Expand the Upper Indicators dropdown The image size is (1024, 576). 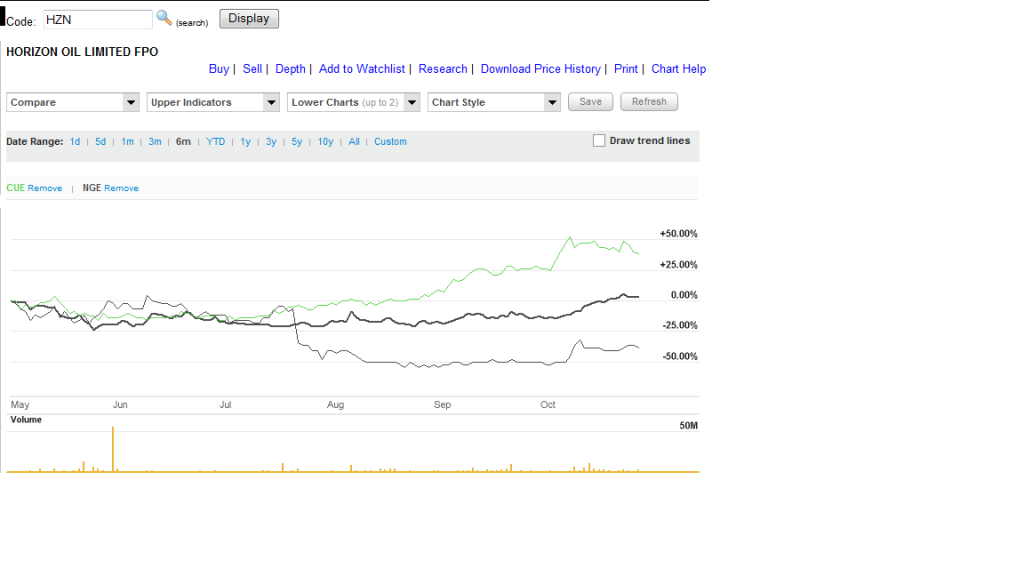tap(271, 103)
